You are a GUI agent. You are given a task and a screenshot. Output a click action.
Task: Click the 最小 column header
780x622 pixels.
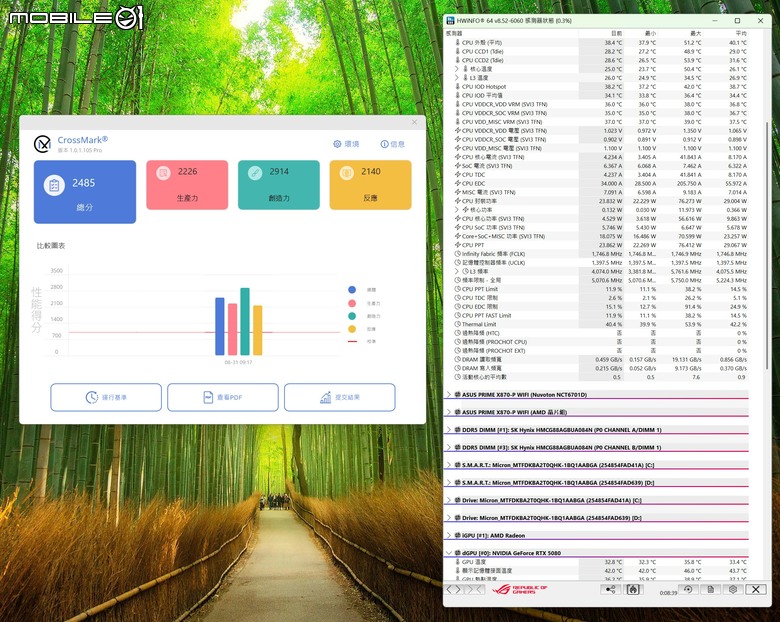(640, 33)
